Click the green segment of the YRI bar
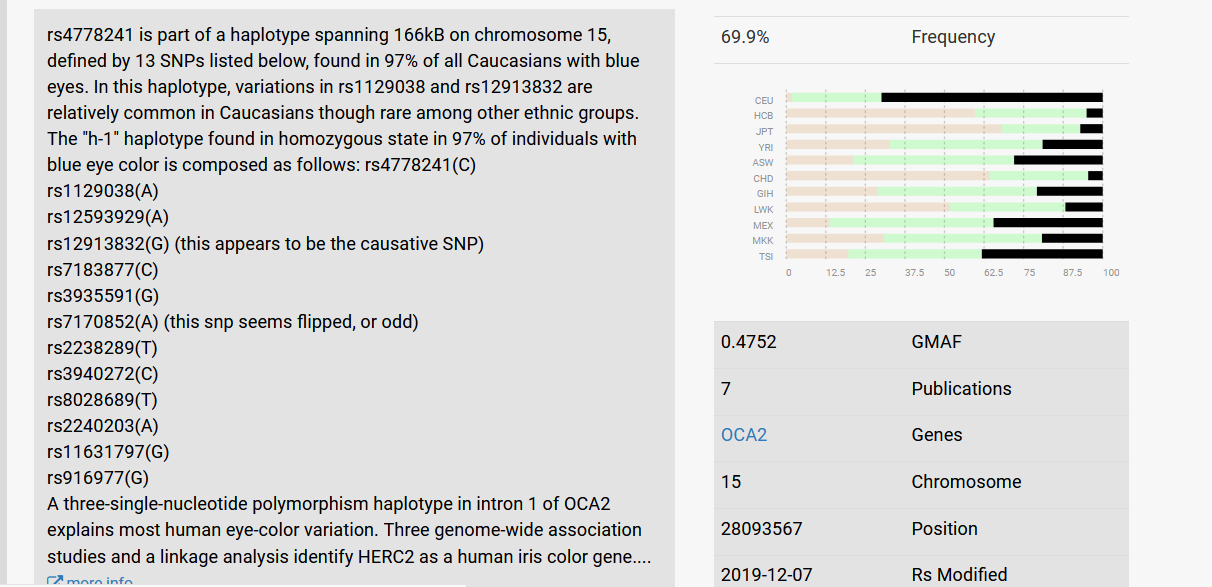Viewport: 1212px width, 587px height. point(966,145)
